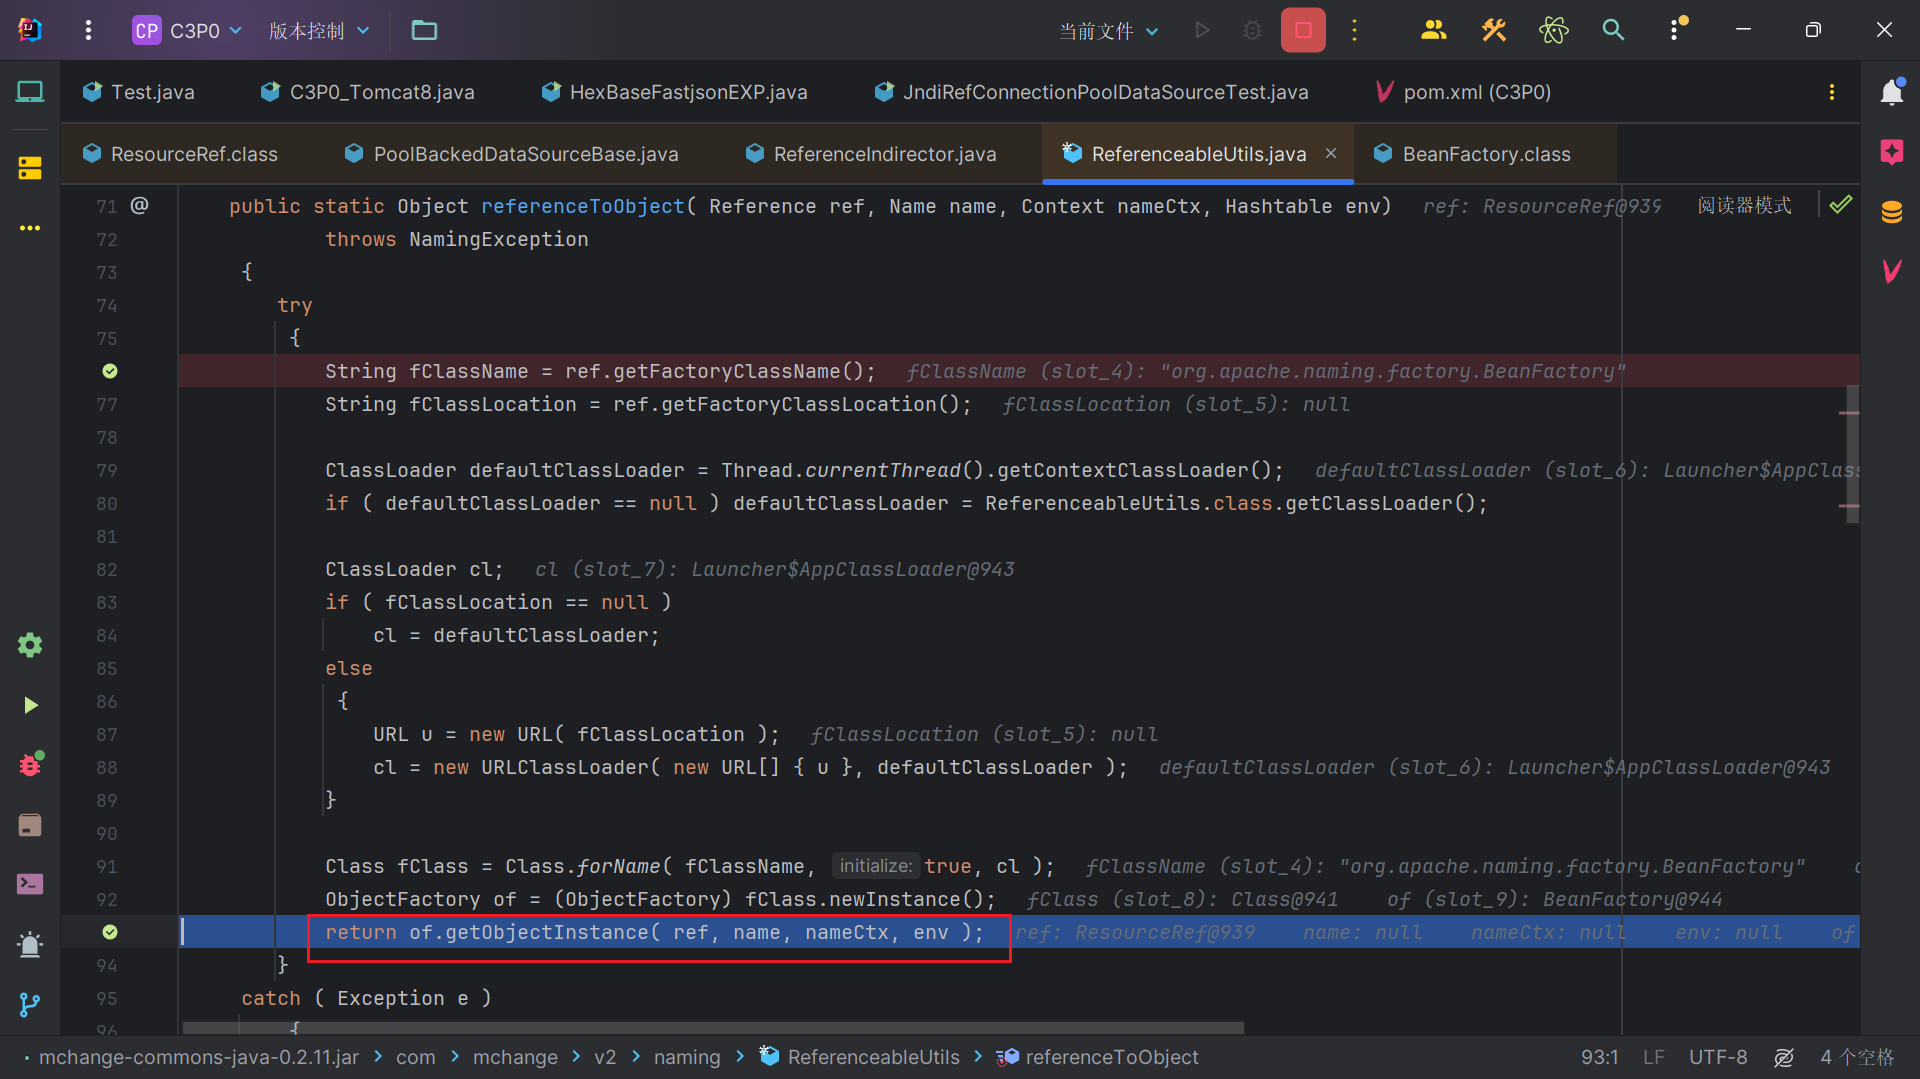The image size is (1920, 1079).
Task: Switch to ReferenceIndirector.java tab
Action: [x=871, y=154]
